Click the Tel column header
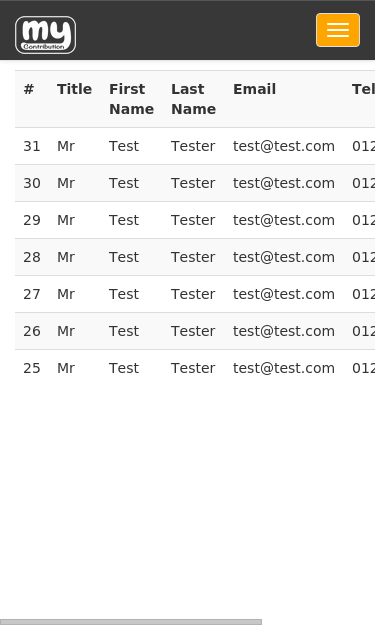This screenshot has width=375, height=627. (x=363, y=89)
